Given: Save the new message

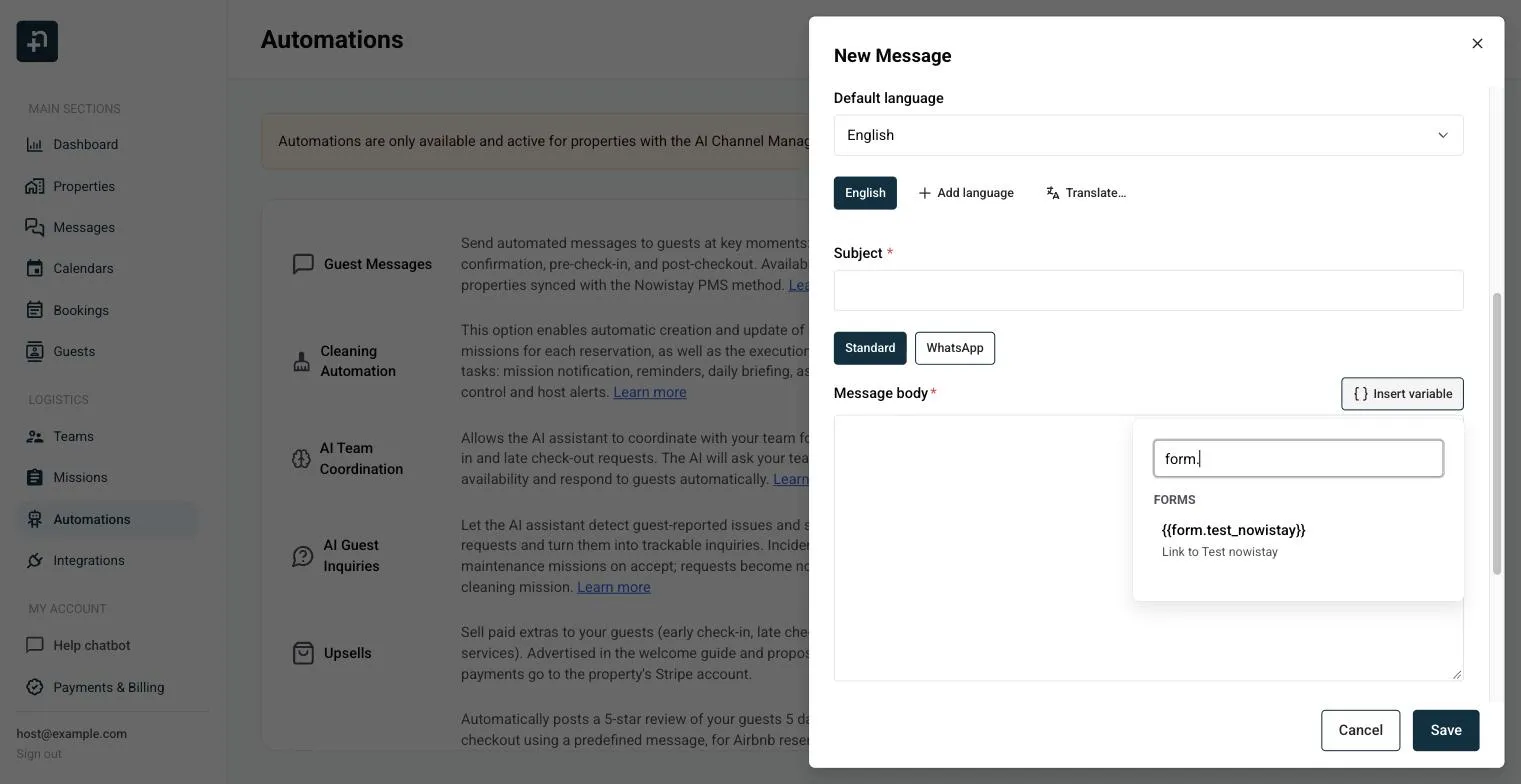Looking at the screenshot, I should point(1446,730).
